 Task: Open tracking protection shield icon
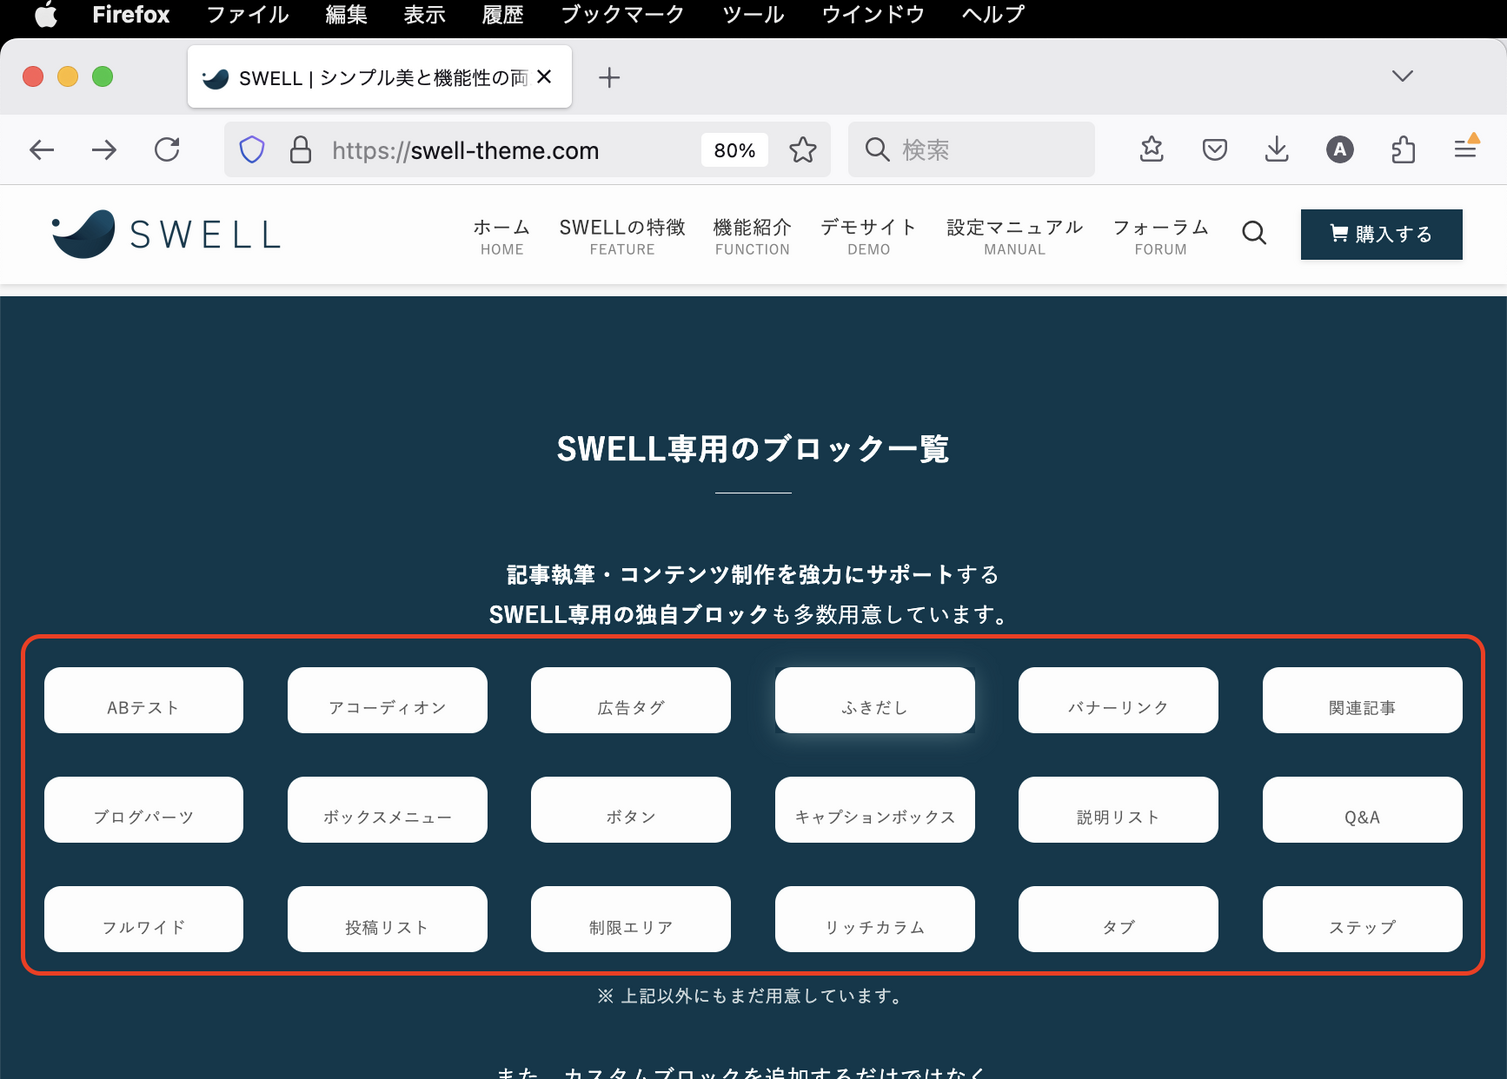tap(252, 150)
